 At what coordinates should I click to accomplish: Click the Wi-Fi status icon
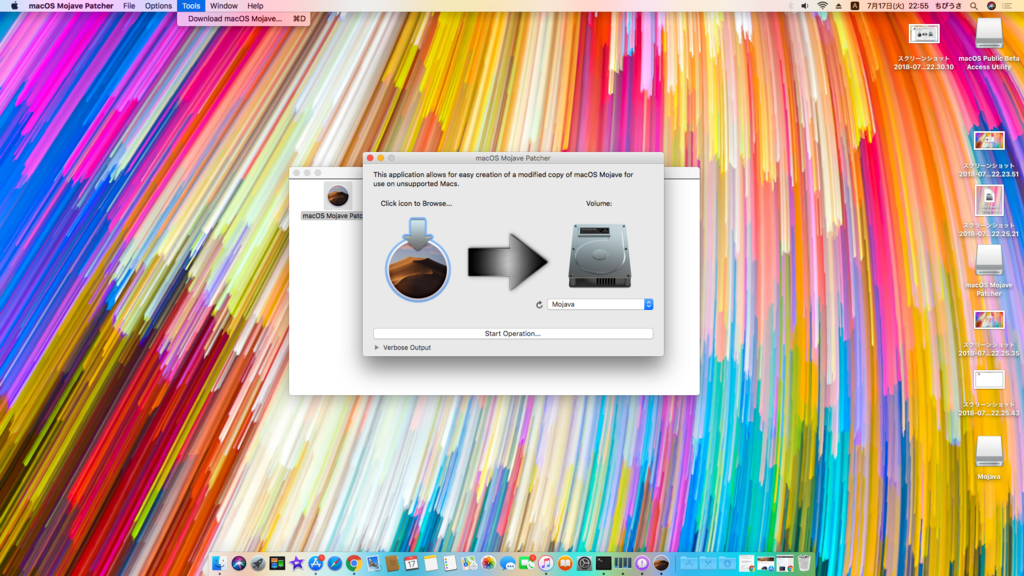tap(822, 6)
